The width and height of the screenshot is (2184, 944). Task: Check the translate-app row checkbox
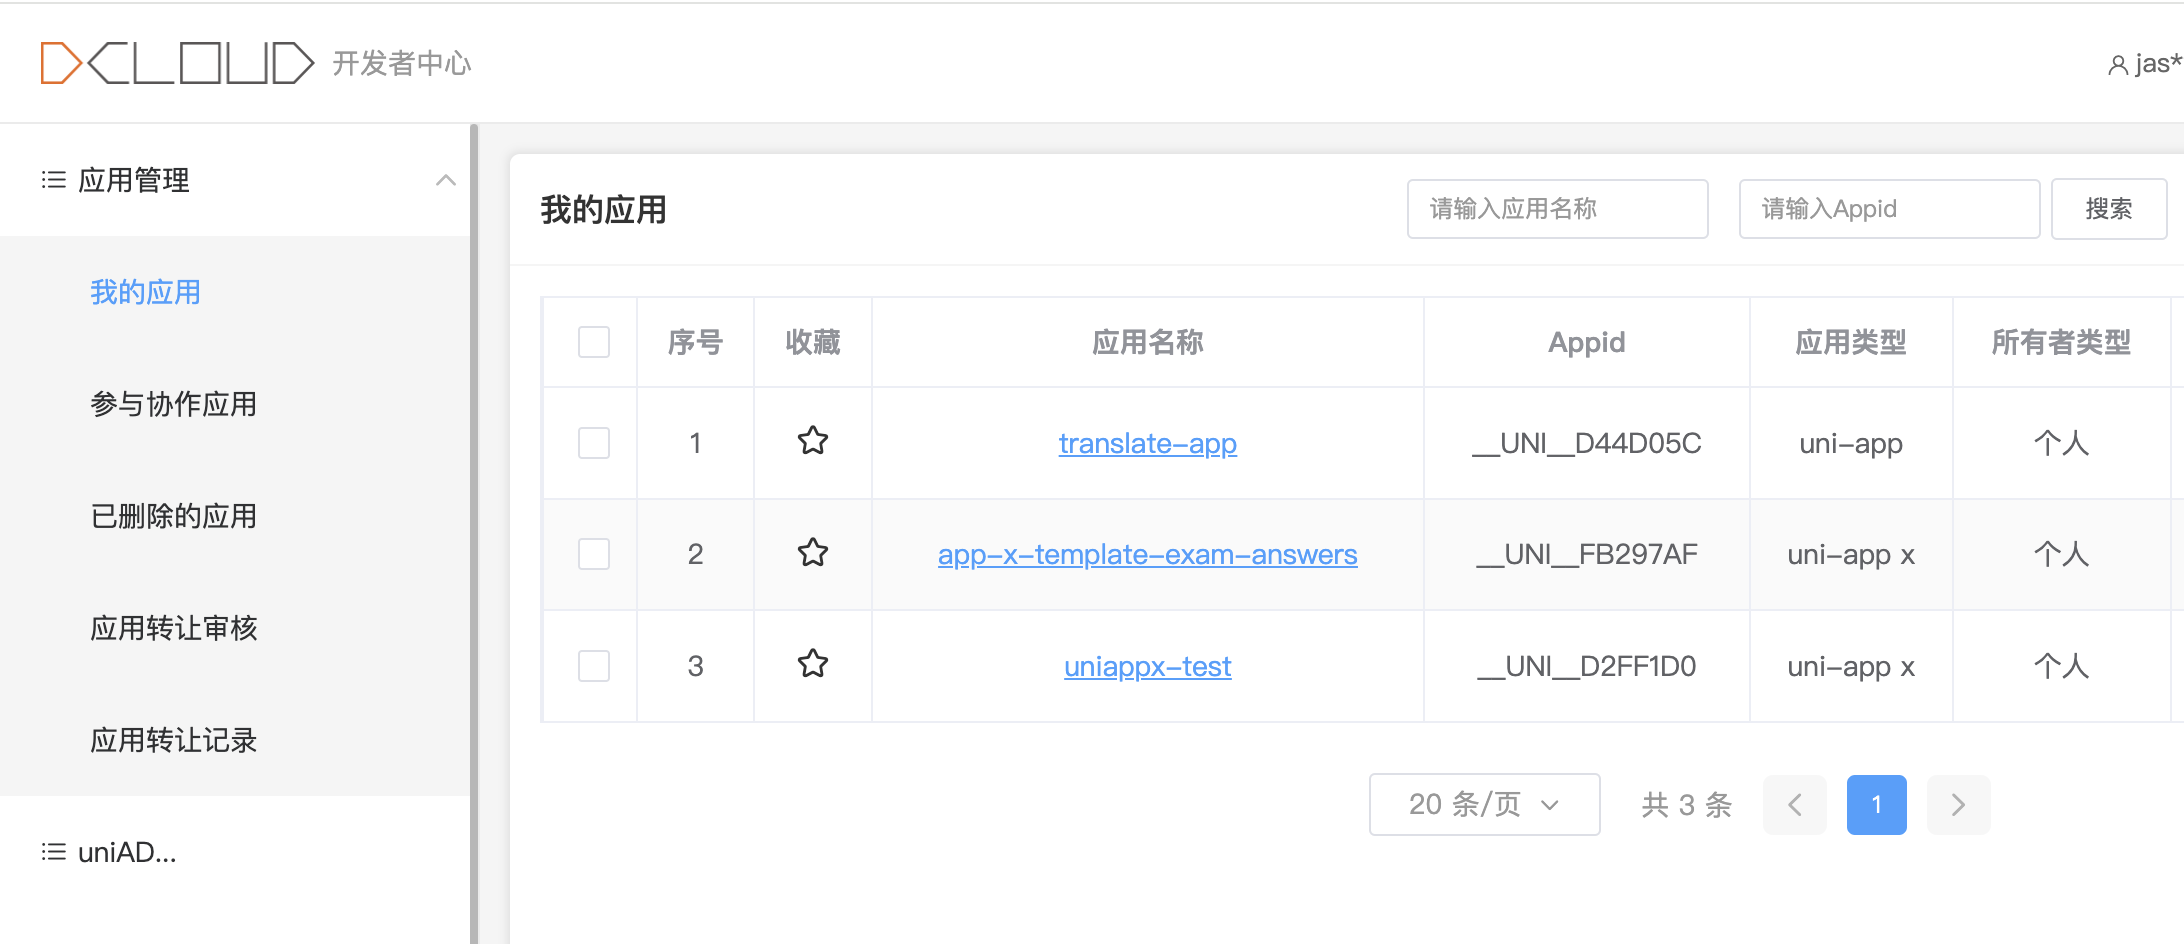point(594,443)
